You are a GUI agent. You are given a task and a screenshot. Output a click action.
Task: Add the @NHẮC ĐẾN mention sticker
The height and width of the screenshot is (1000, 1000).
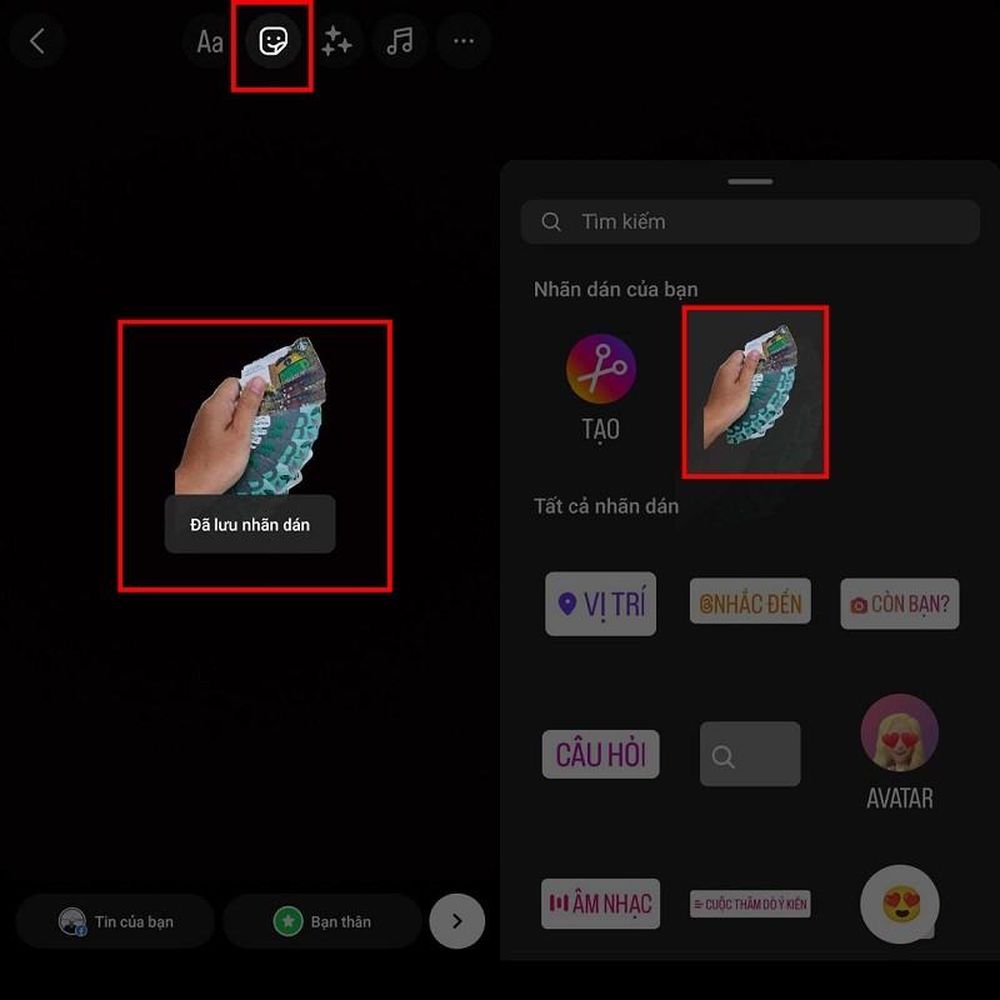pos(750,601)
